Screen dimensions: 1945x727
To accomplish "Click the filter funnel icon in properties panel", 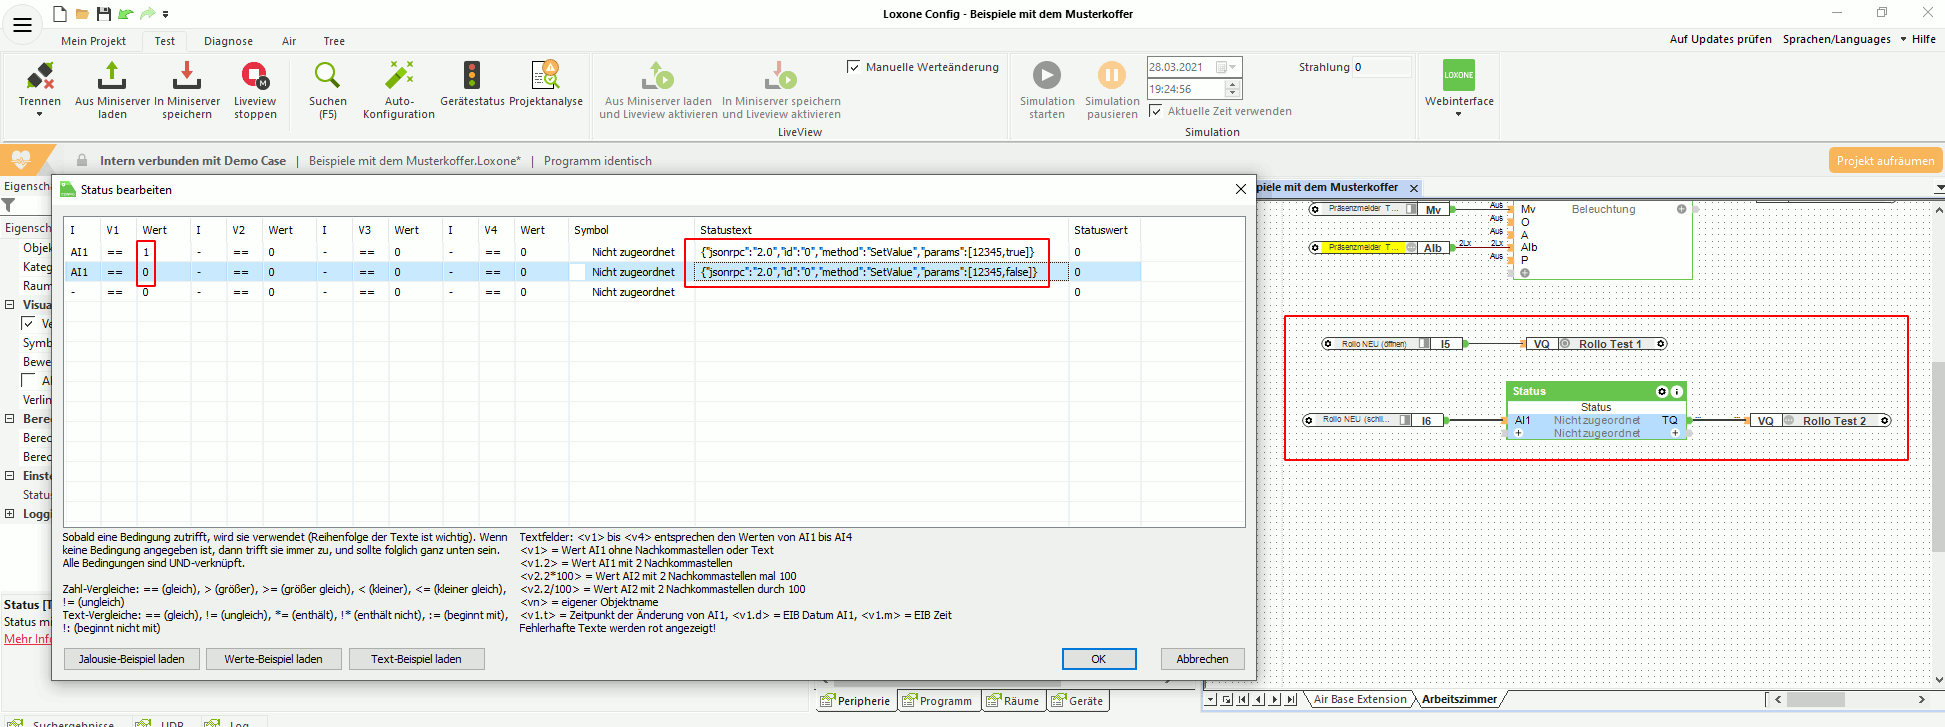I will coord(9,205).
